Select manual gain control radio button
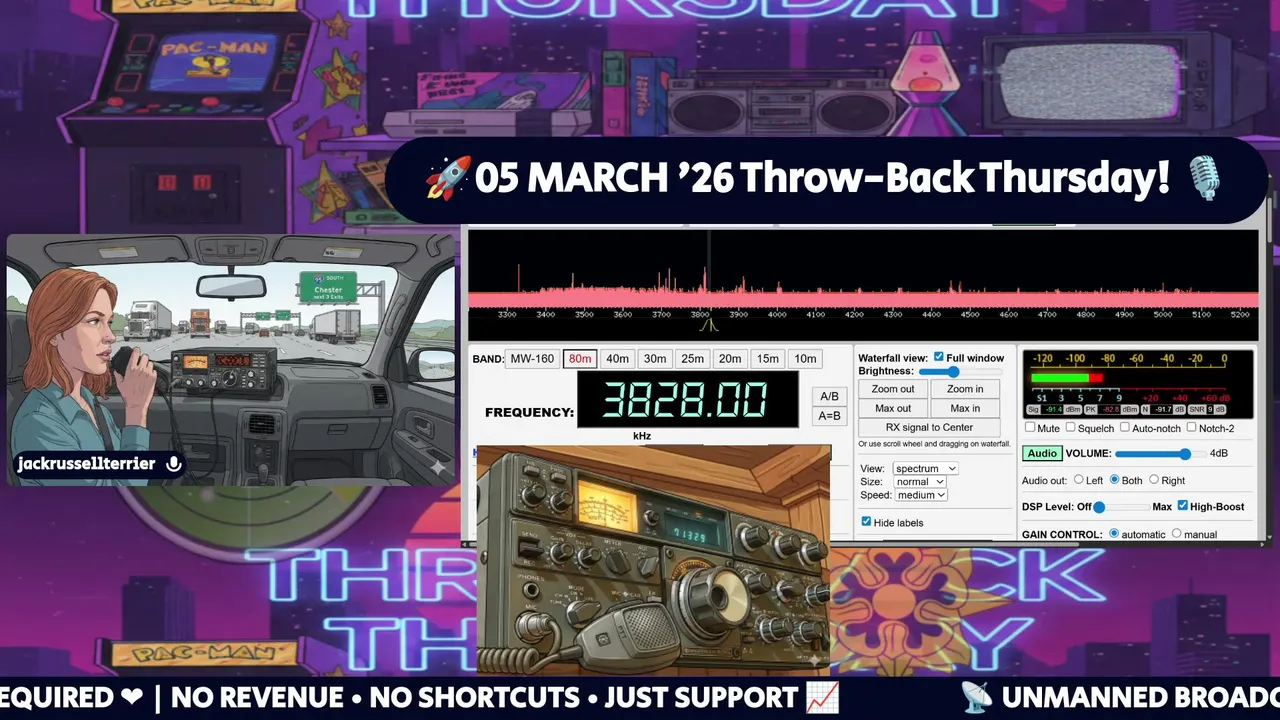 point(1176,534)
